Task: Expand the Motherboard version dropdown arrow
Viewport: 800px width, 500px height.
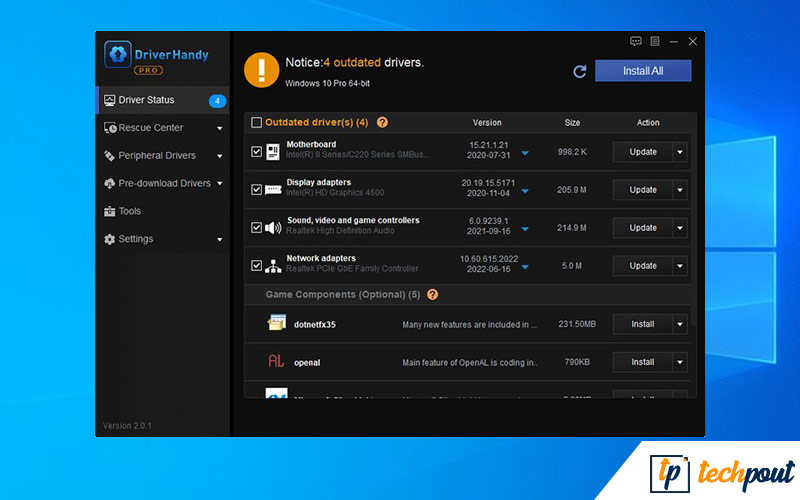Action: point(525,153)
